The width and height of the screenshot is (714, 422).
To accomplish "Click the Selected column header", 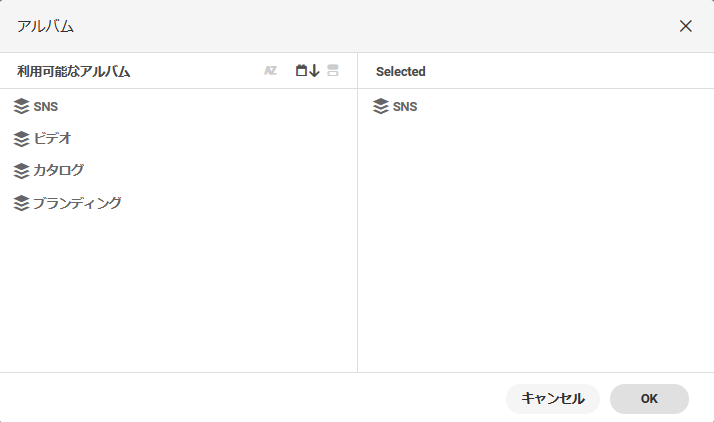I will click(x=401, y=71).
